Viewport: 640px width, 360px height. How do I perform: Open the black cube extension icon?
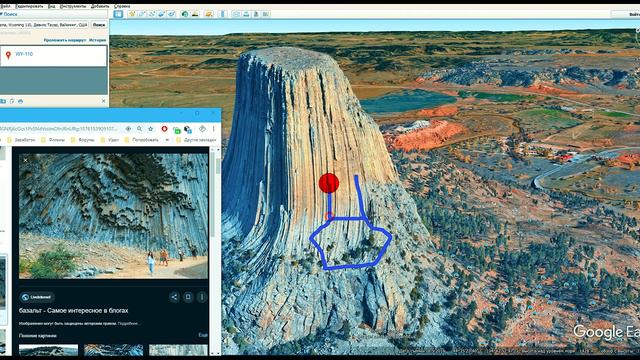(x=188, y=129)
